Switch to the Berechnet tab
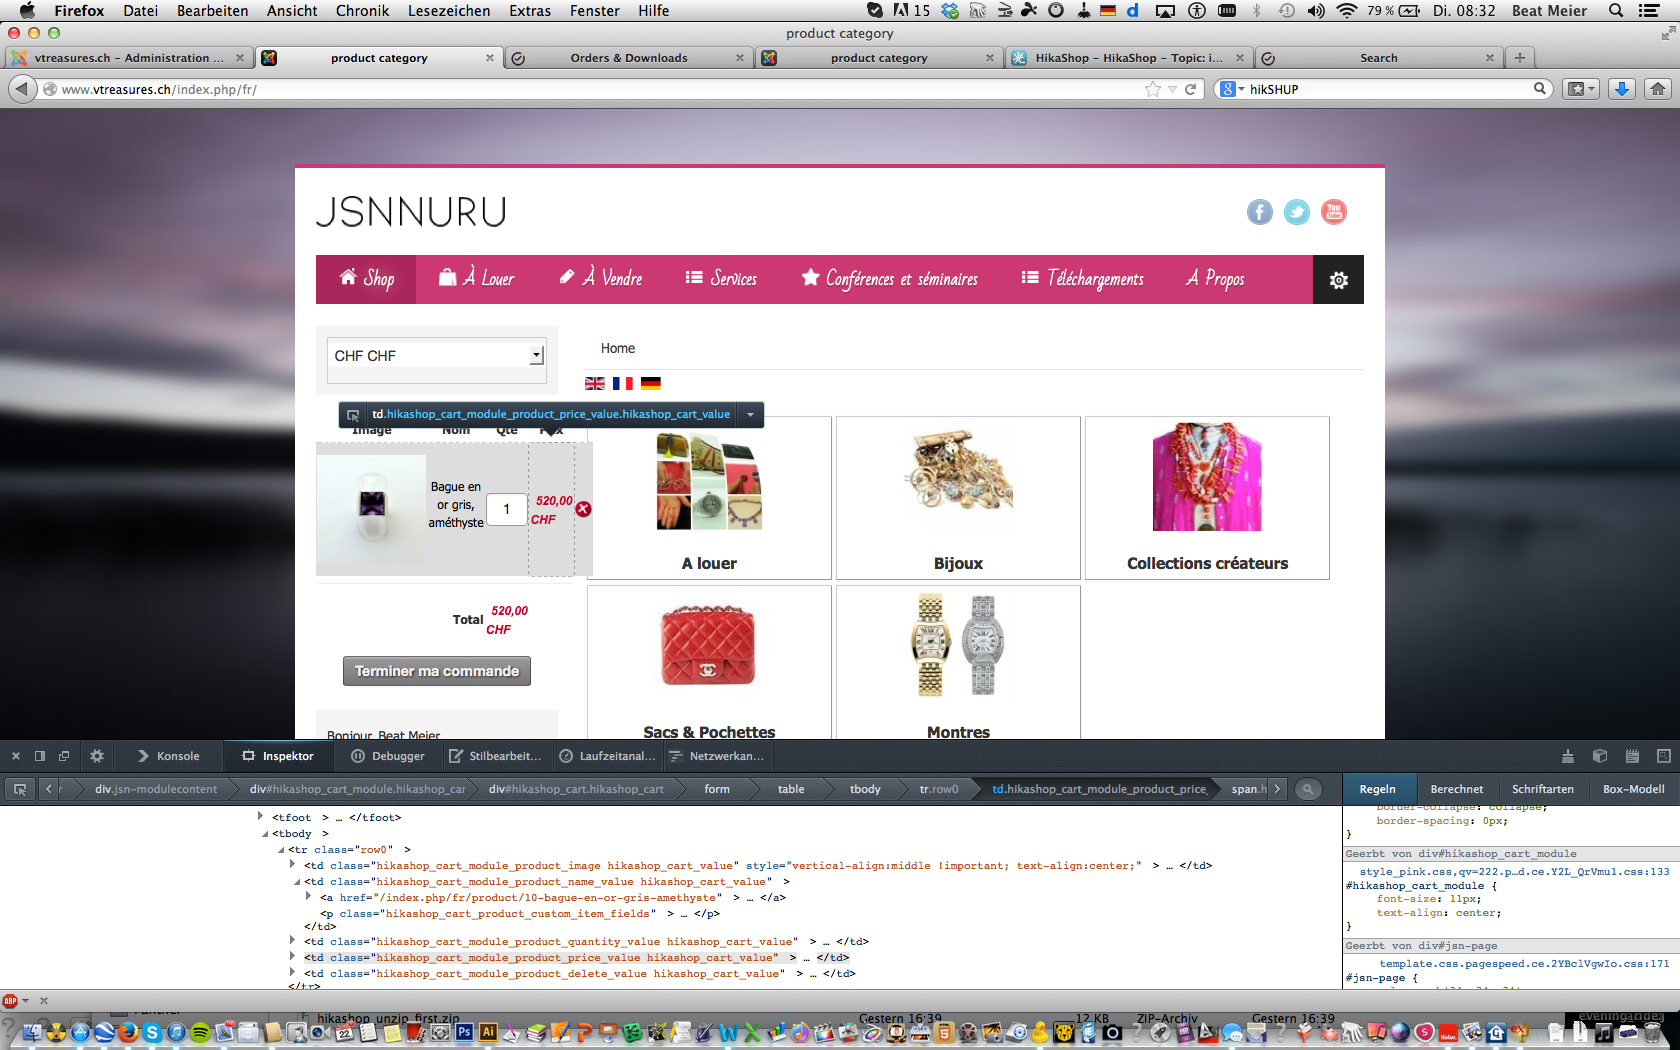This screenshot has height=1050, width=1680. (1456, 789)
